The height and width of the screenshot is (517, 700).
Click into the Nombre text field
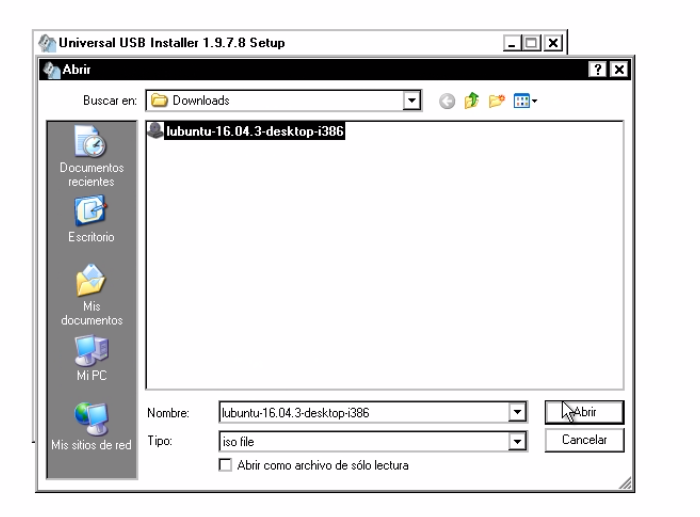tap(364, 412)
